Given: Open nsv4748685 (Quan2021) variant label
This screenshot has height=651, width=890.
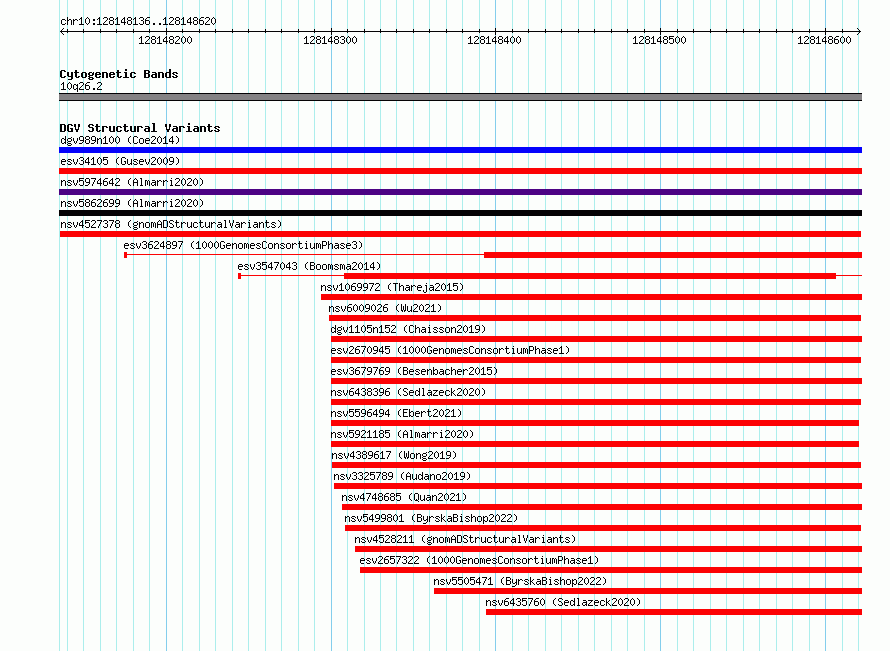Looking at the screenshot, I should 404,497.
